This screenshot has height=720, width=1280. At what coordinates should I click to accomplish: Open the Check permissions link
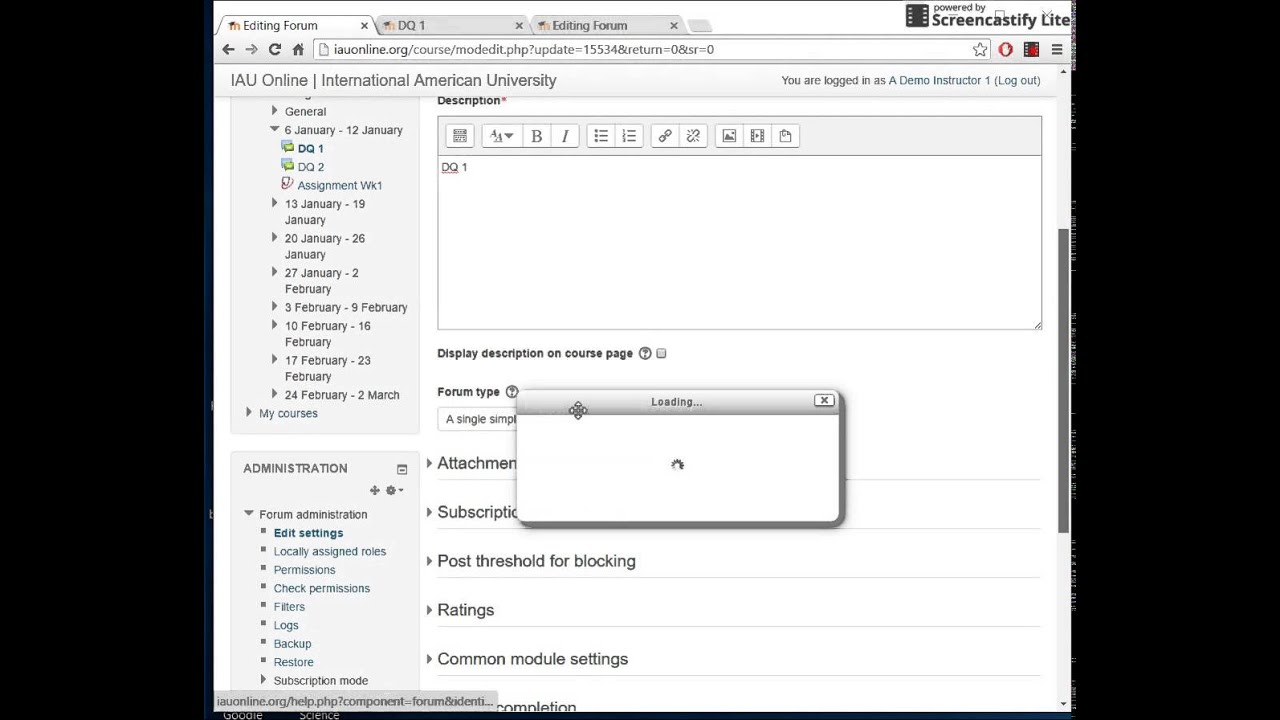click(321, 588)
